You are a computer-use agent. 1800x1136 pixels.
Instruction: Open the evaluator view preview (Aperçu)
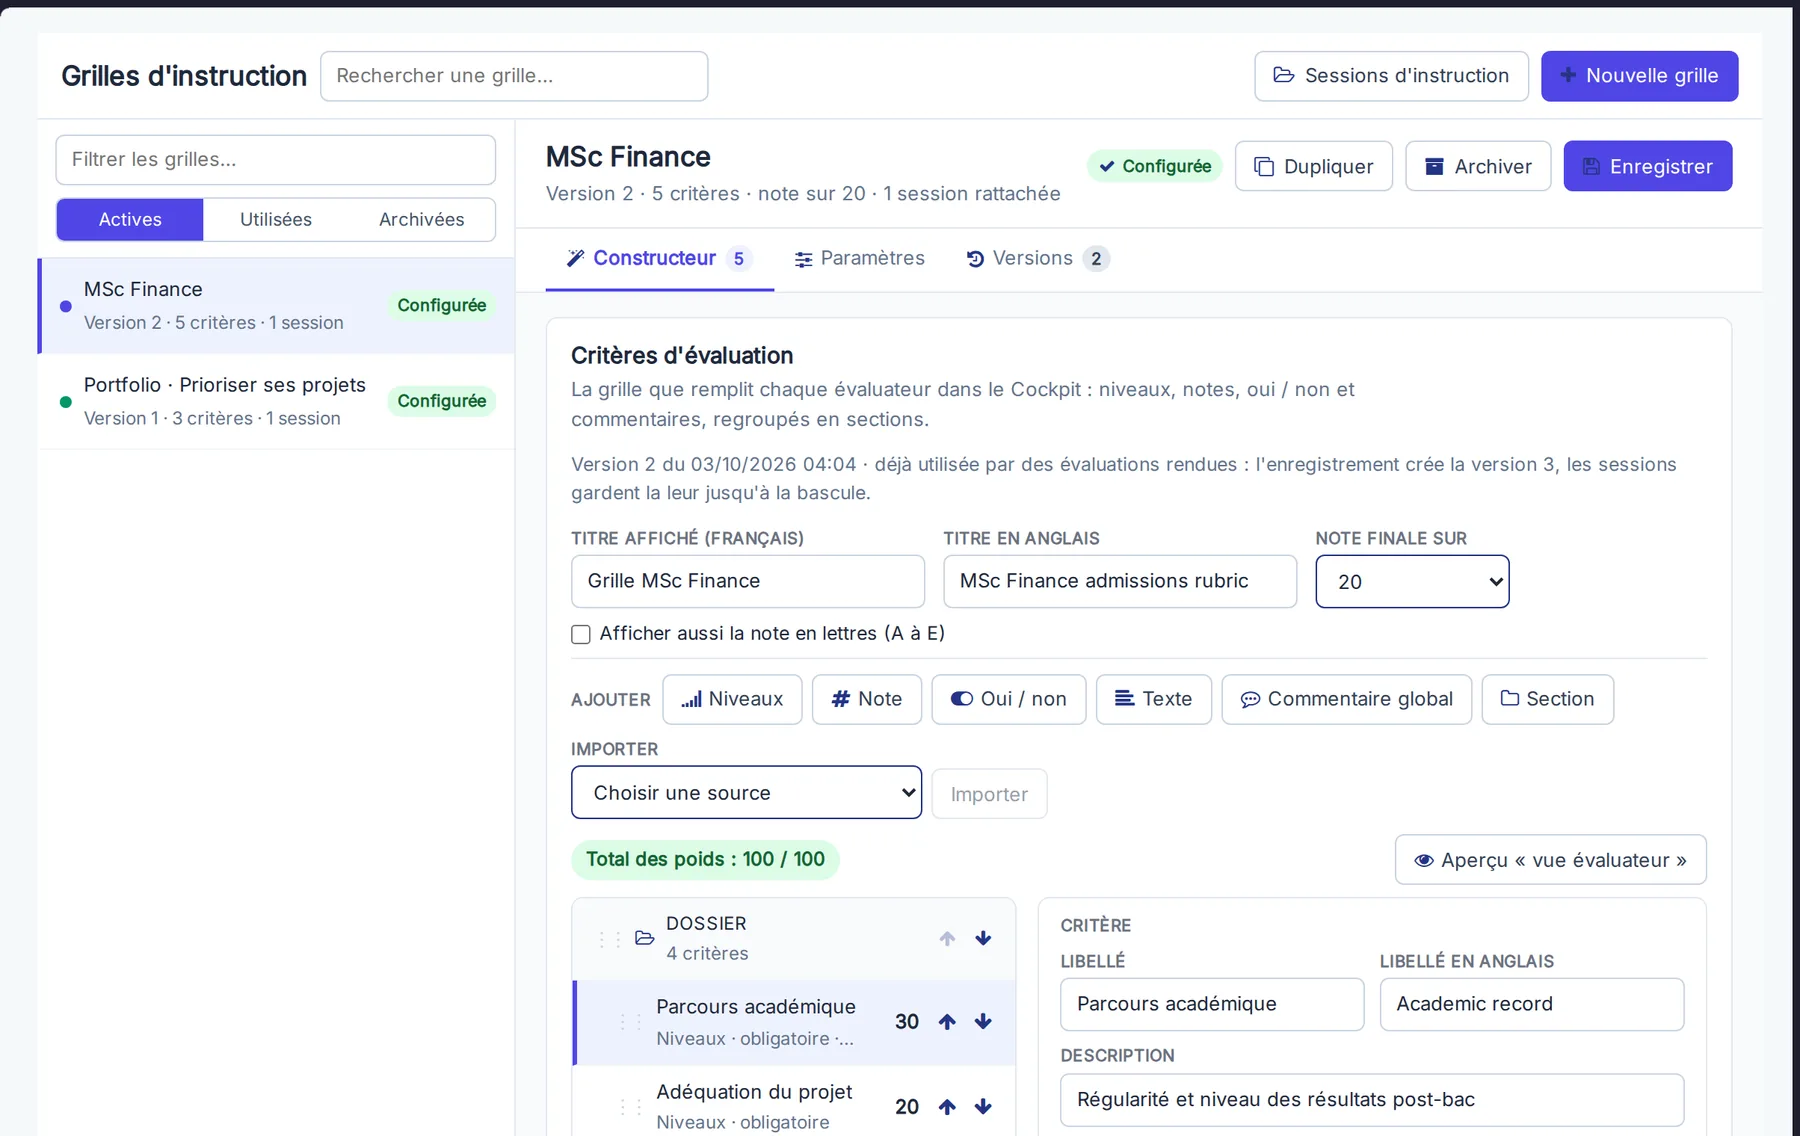1551,860
